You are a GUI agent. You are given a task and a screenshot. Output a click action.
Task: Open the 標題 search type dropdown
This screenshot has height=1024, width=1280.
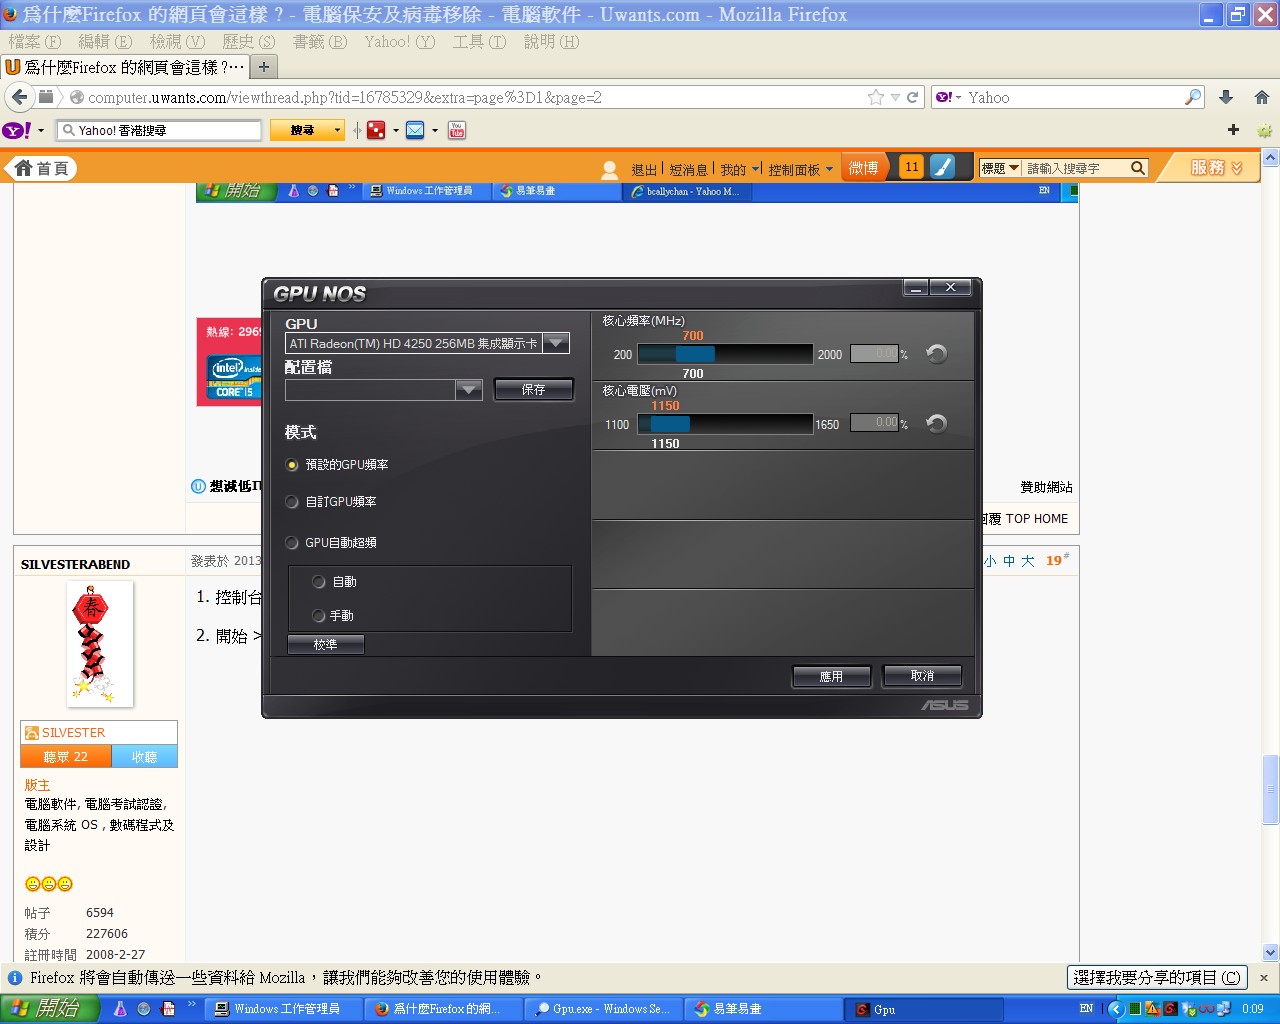pos(1000,168)
